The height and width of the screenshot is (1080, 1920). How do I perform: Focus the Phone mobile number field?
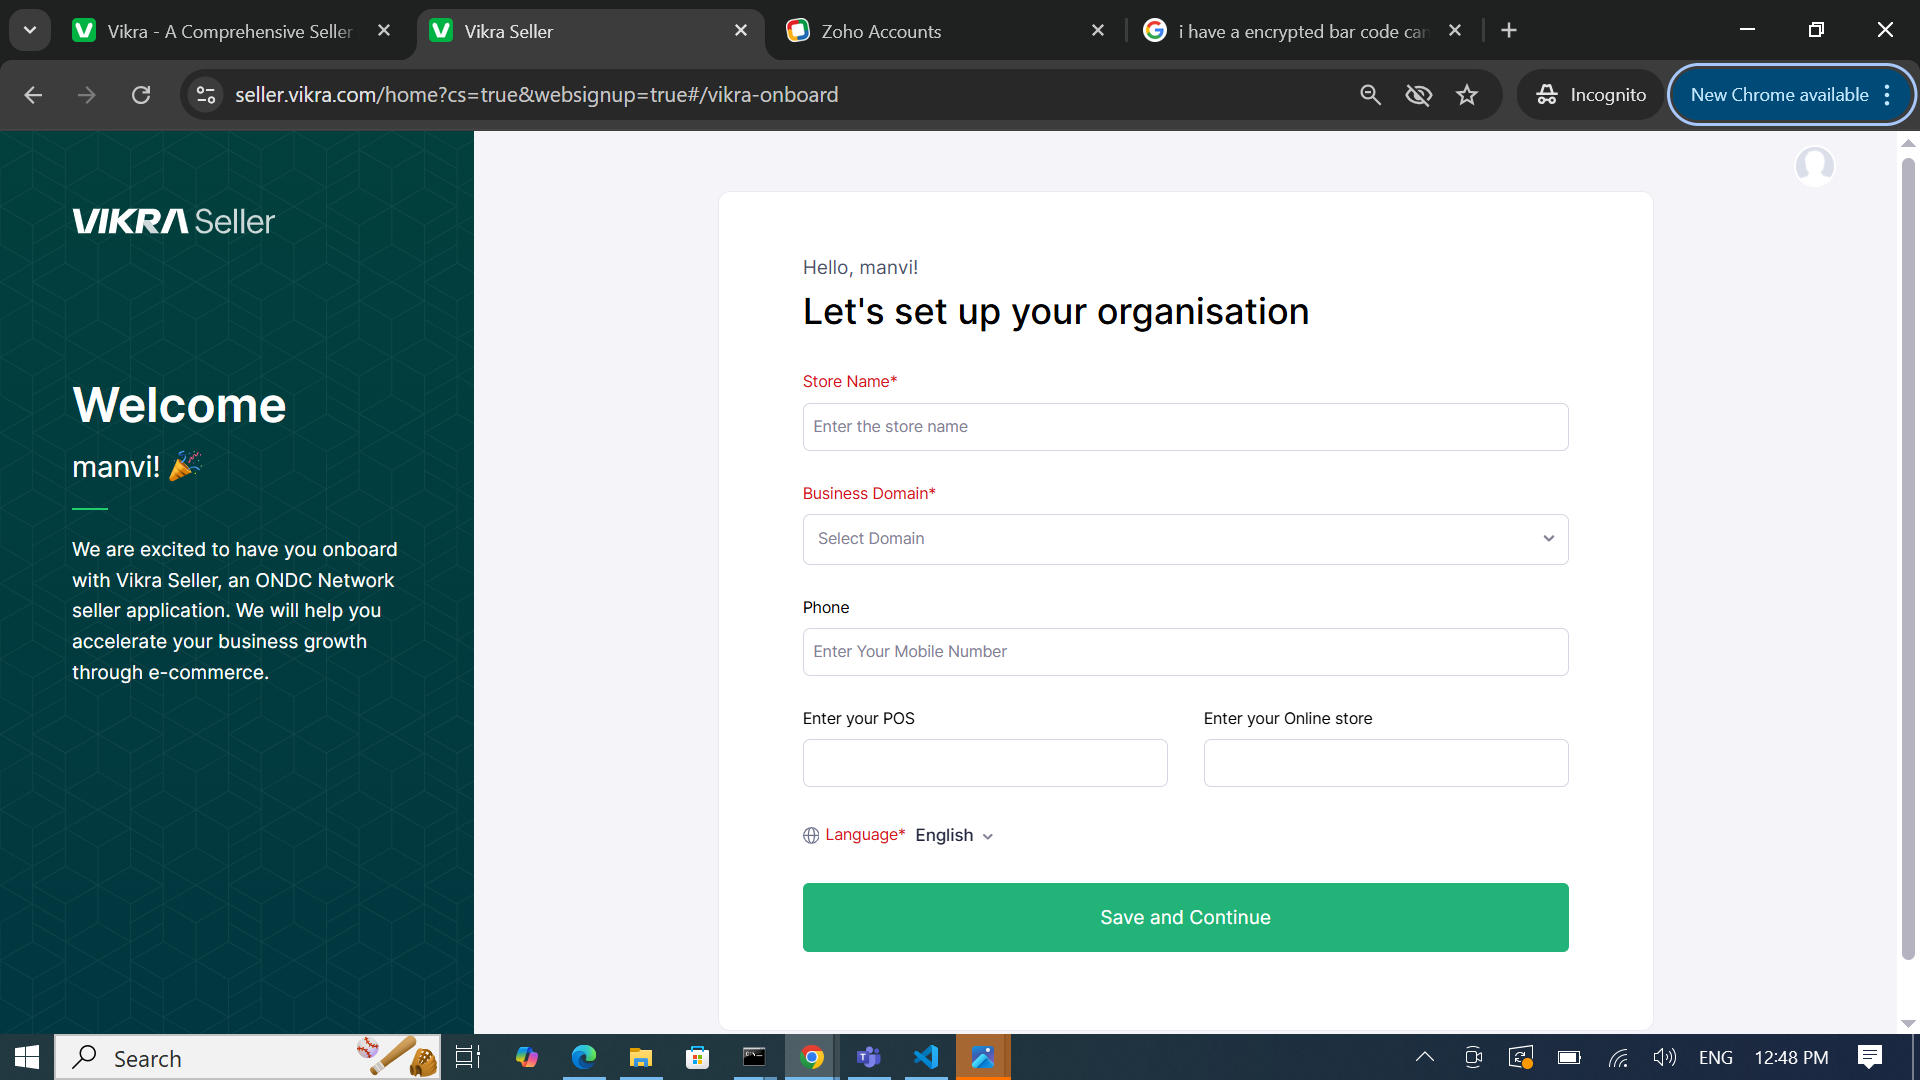click(1185, 652)
